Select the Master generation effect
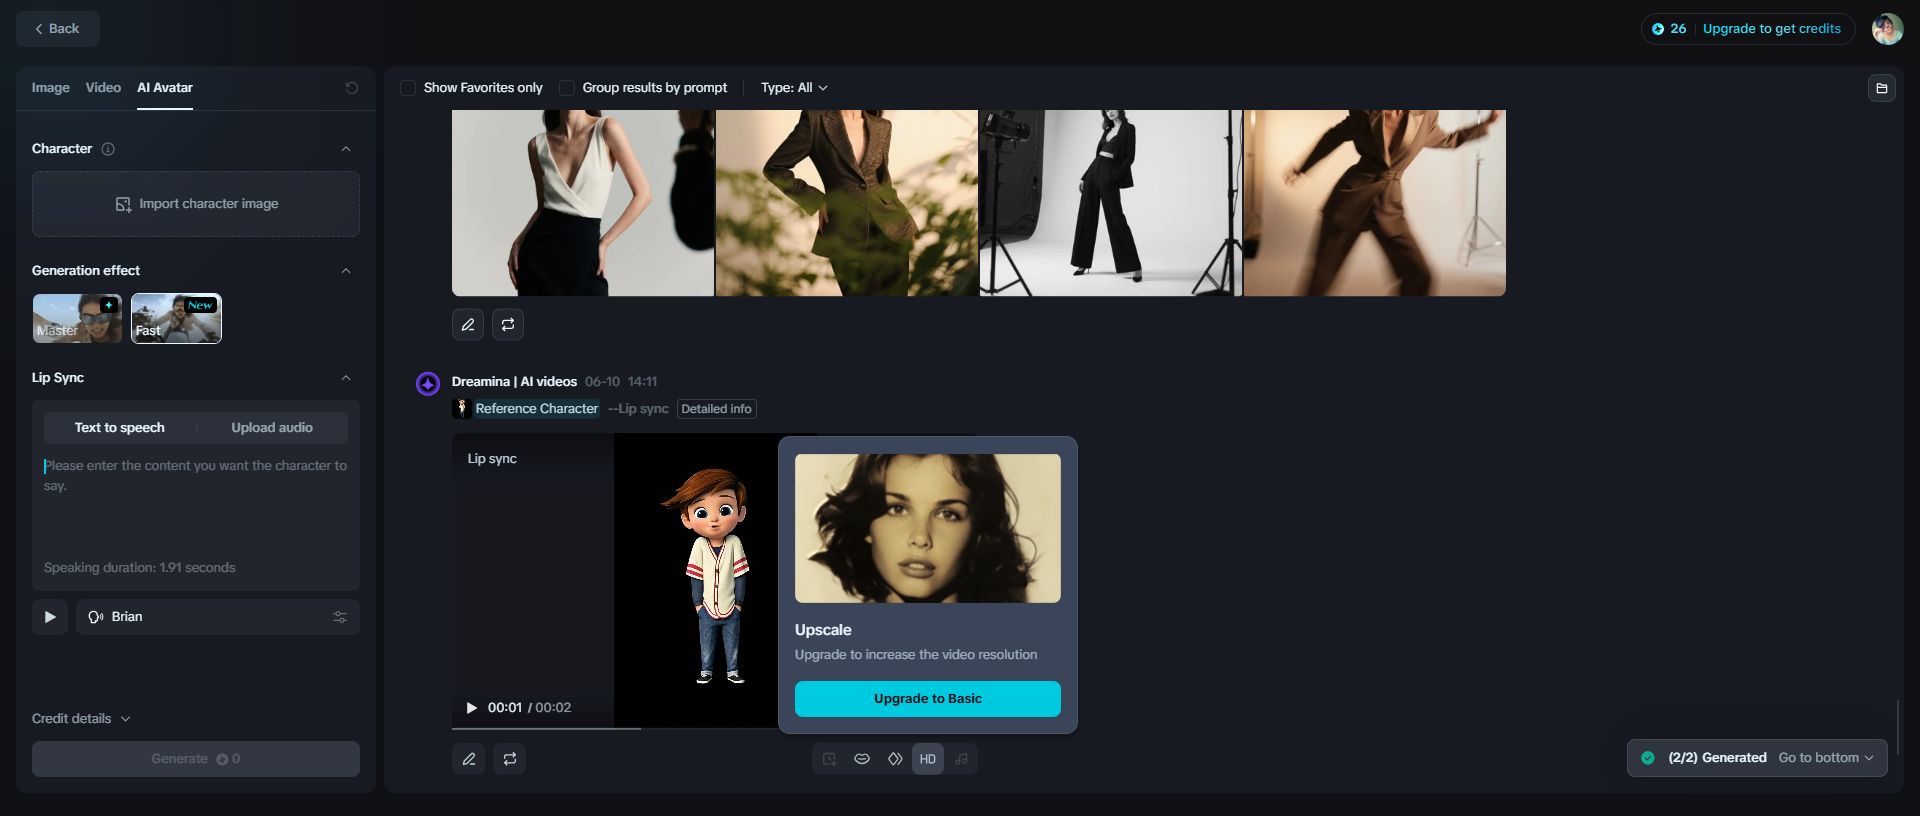The width and height of the screenshot is (1920, 816). click(77, 319)
